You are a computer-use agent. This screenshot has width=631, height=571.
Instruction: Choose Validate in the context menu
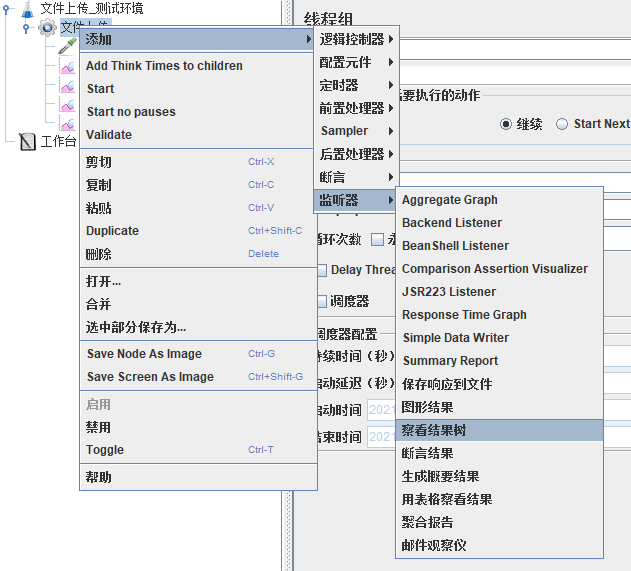coord(109,135)
